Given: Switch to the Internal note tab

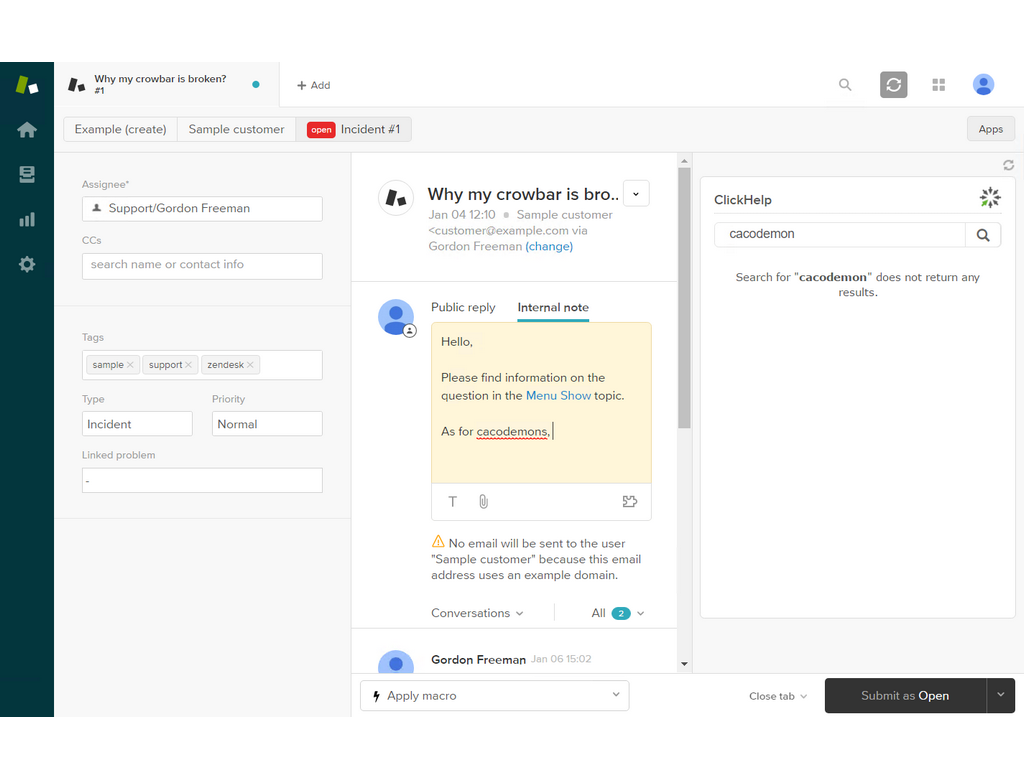Looking at the screenshot, I should (553, 307).
